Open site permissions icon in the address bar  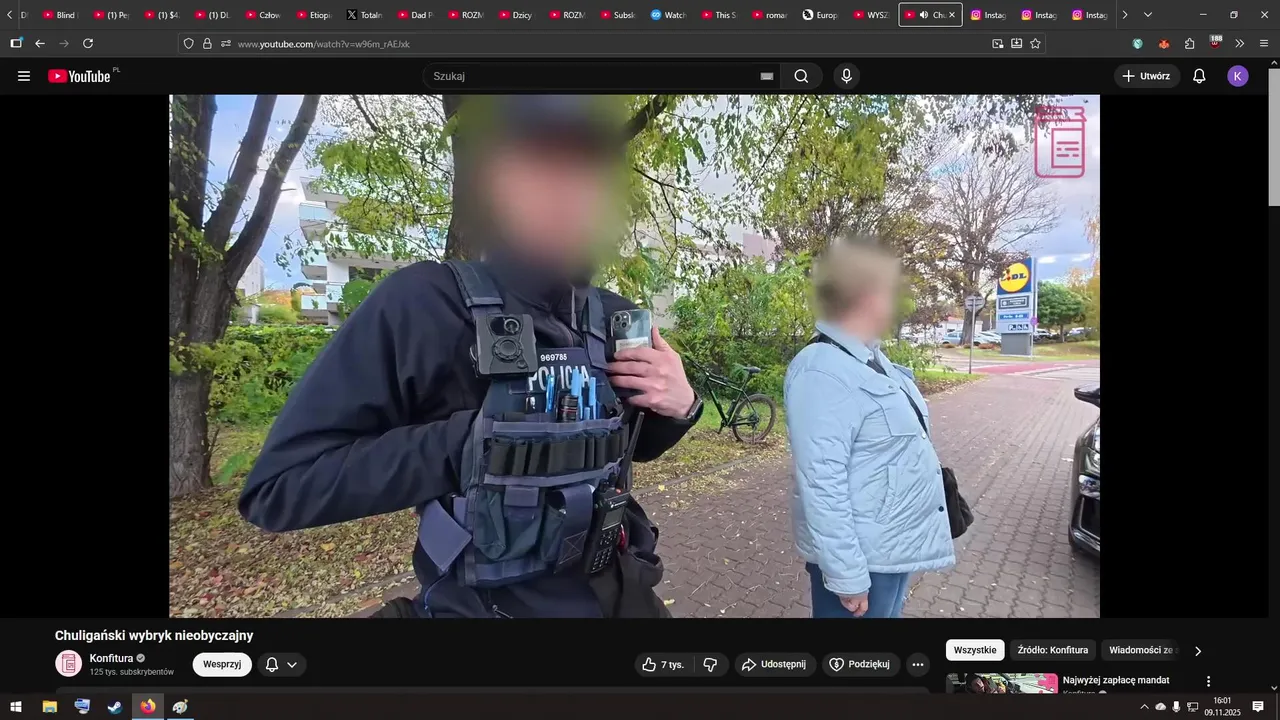click(x=226, y=44)
